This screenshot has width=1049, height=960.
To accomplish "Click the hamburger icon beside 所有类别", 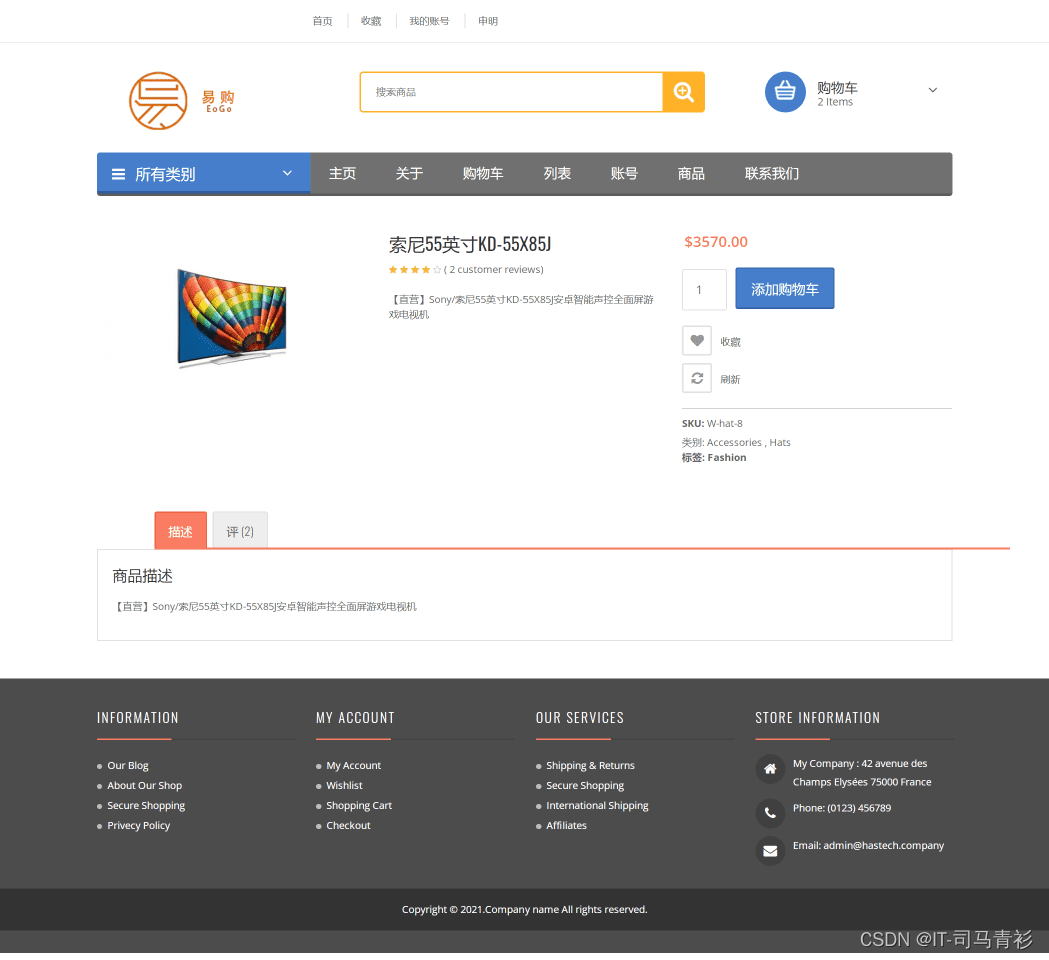I will 118,175.
